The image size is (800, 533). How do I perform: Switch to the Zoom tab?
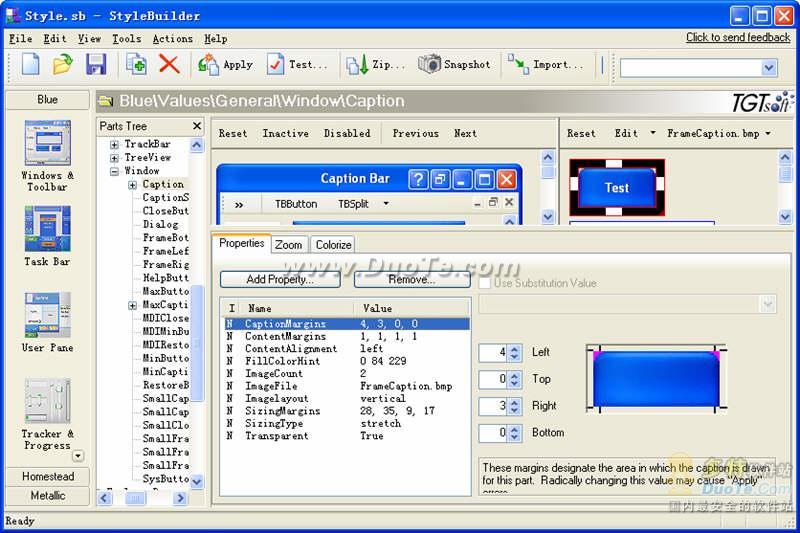click(x=289, y=245)
